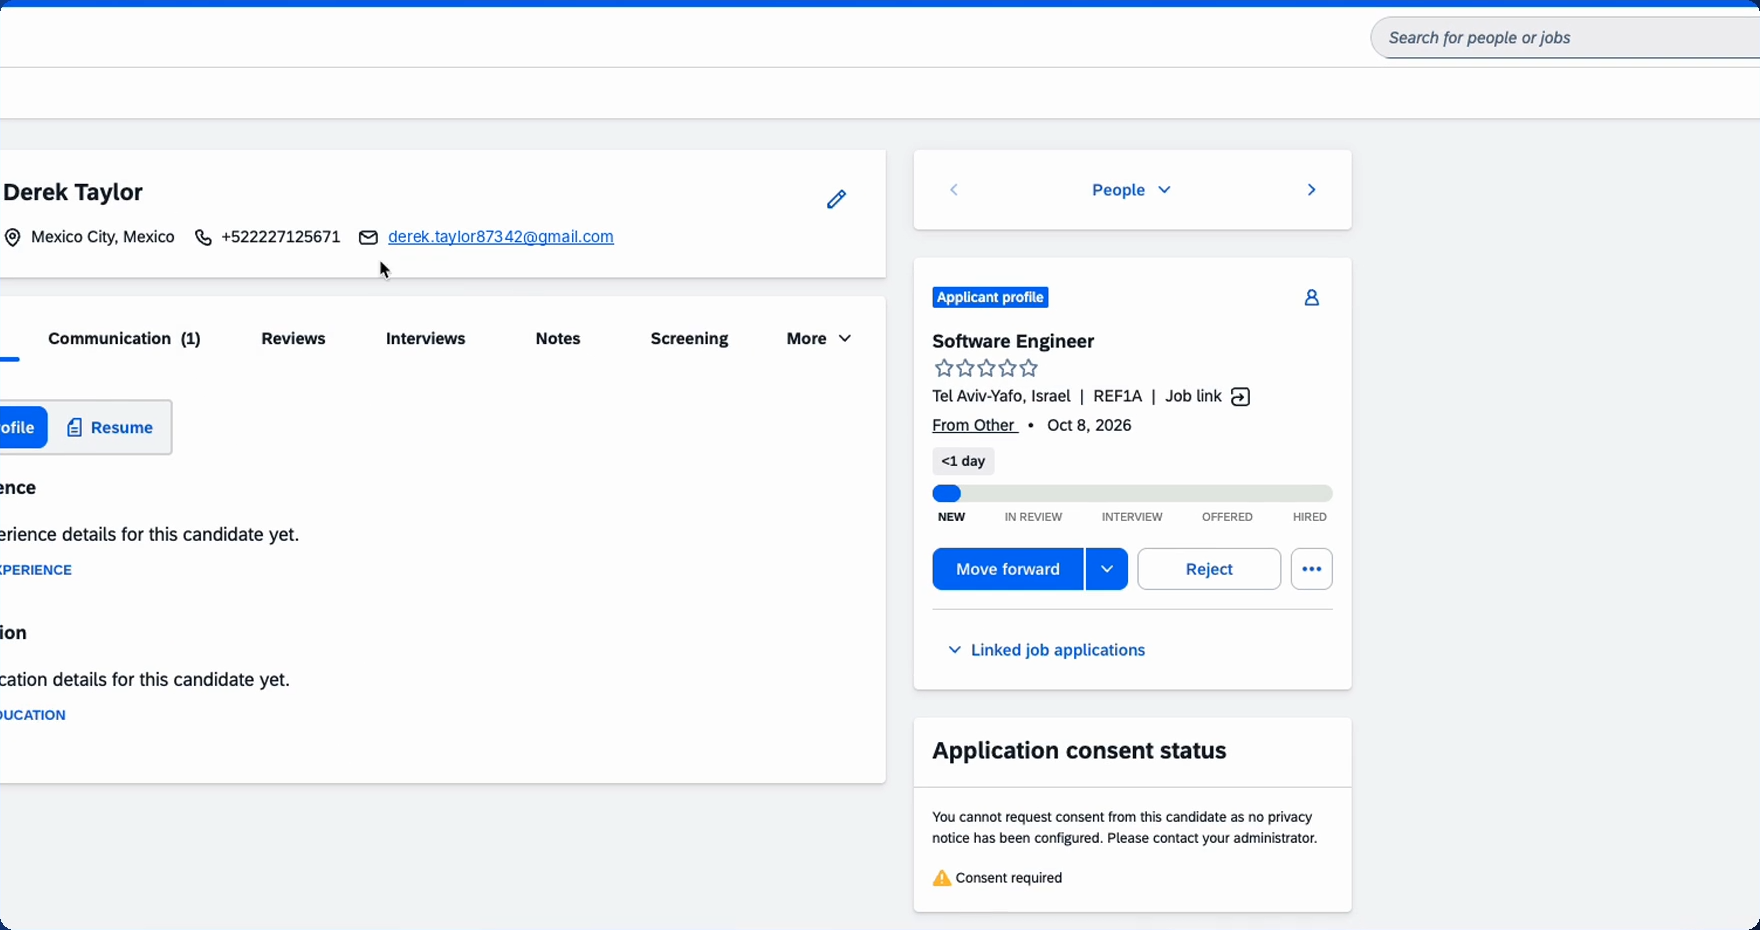Rate candidate with the fourth star
Viewport: 1760px width, 930px height.
(1007, 368)
